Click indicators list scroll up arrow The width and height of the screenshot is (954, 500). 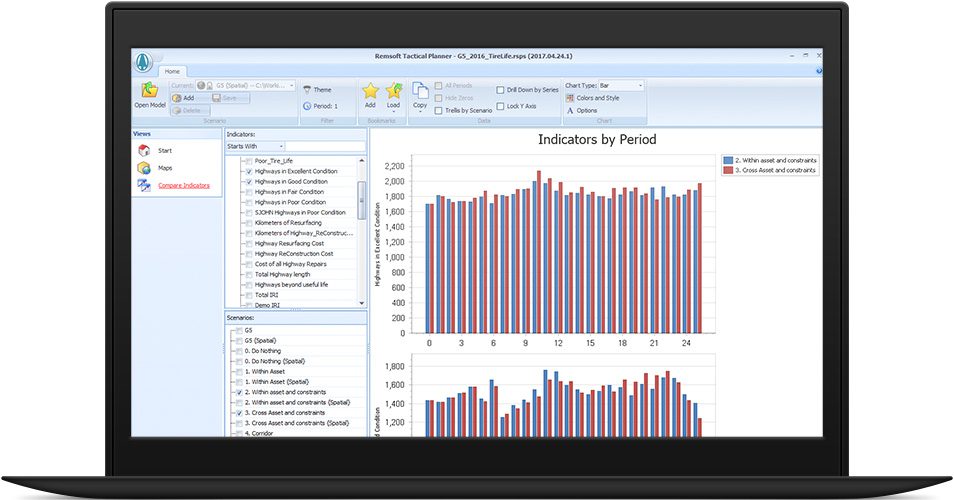361,161
